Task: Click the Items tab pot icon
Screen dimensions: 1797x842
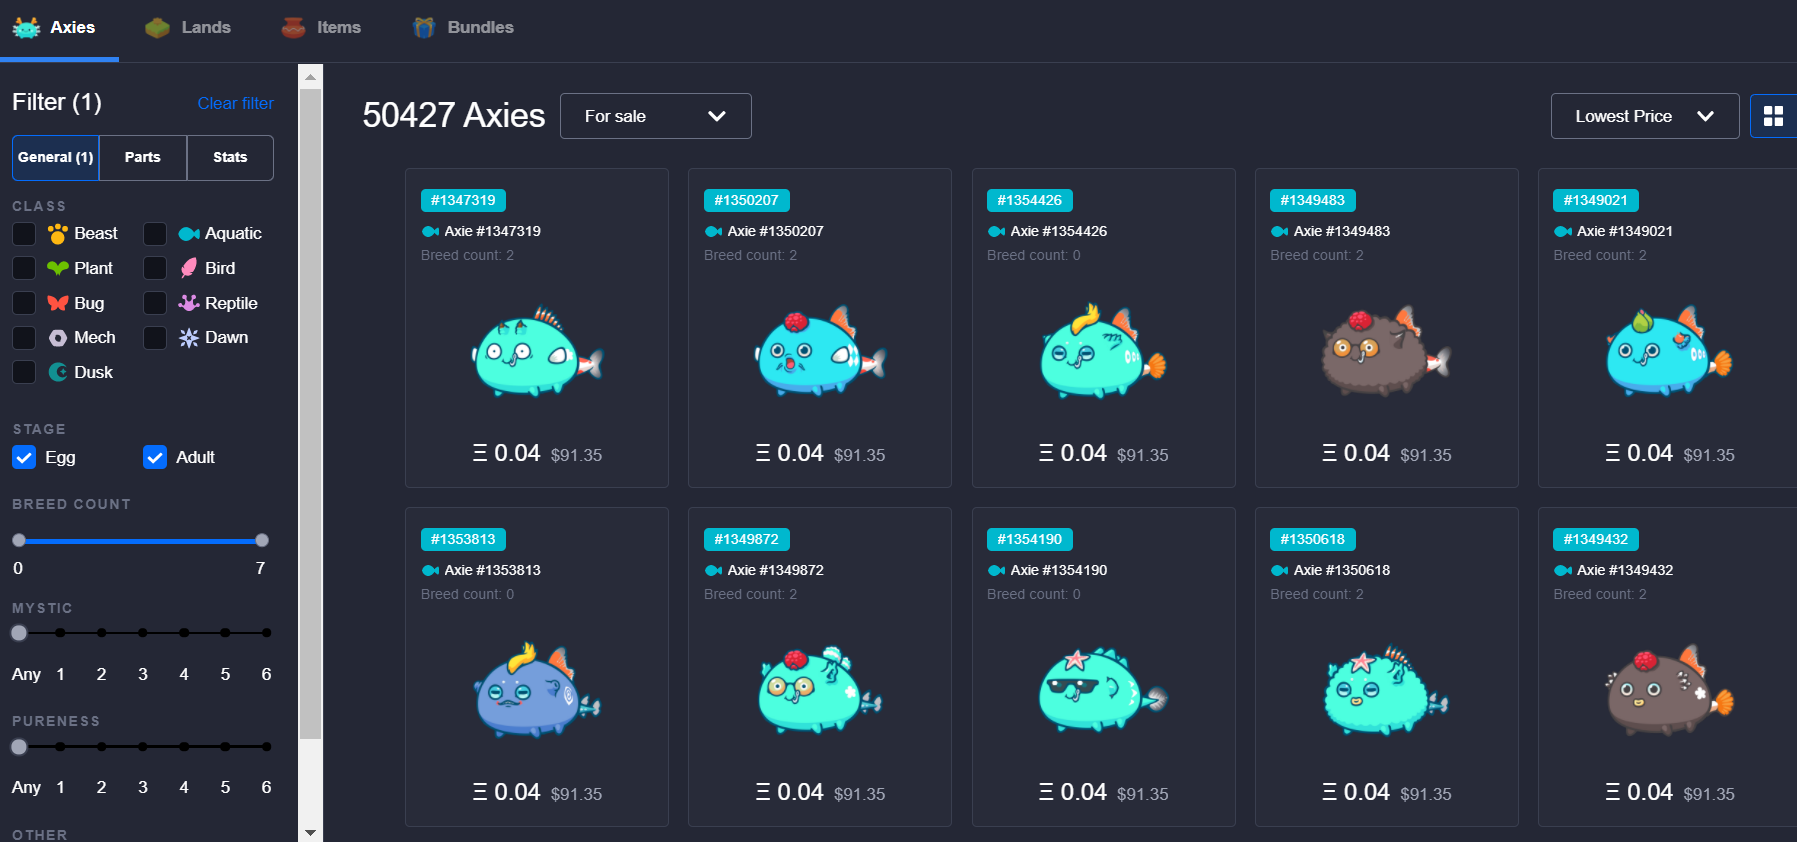Action: 293,28
